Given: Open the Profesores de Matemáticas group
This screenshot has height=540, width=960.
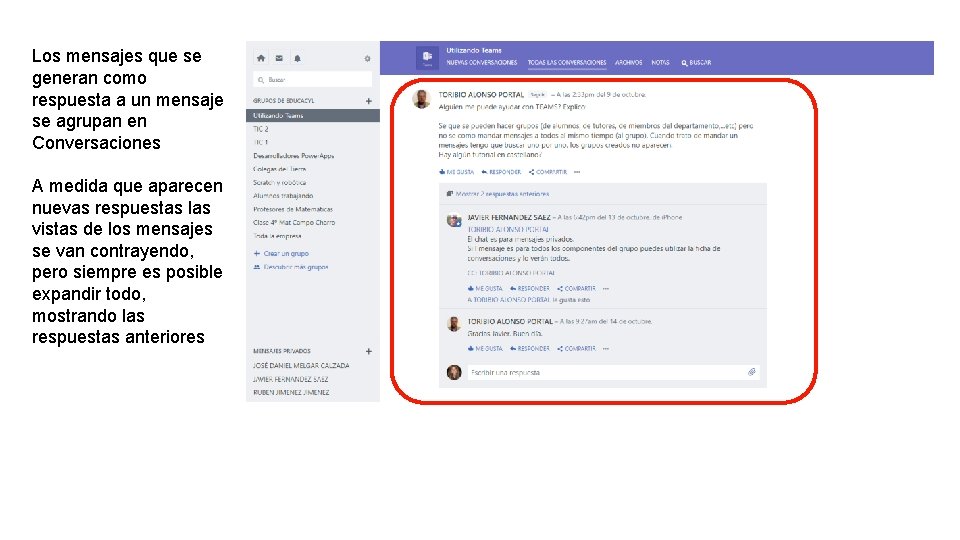Looking at the screenshot, I should pyautogui.click(x=293, y=209).
